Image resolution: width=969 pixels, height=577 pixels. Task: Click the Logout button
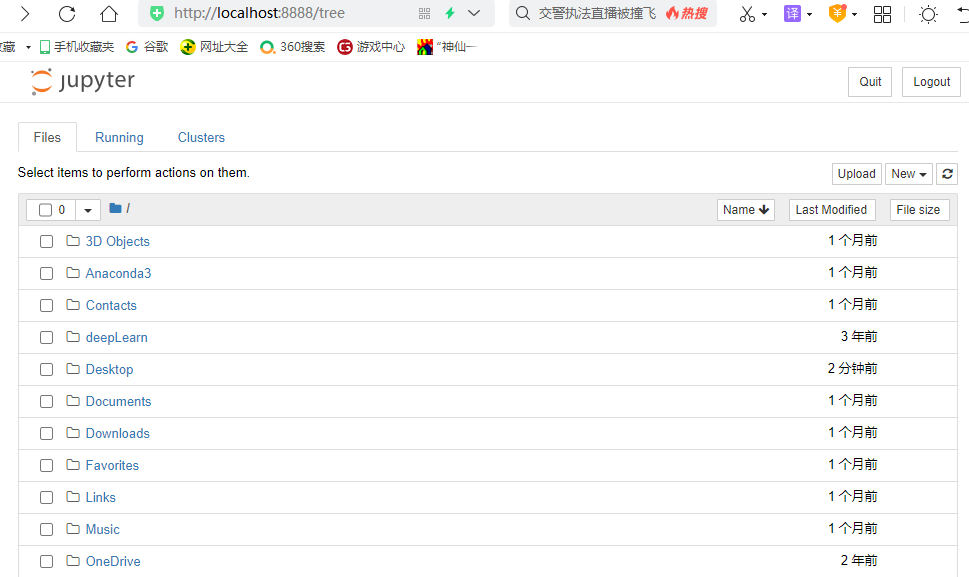(x=930, y=81)
